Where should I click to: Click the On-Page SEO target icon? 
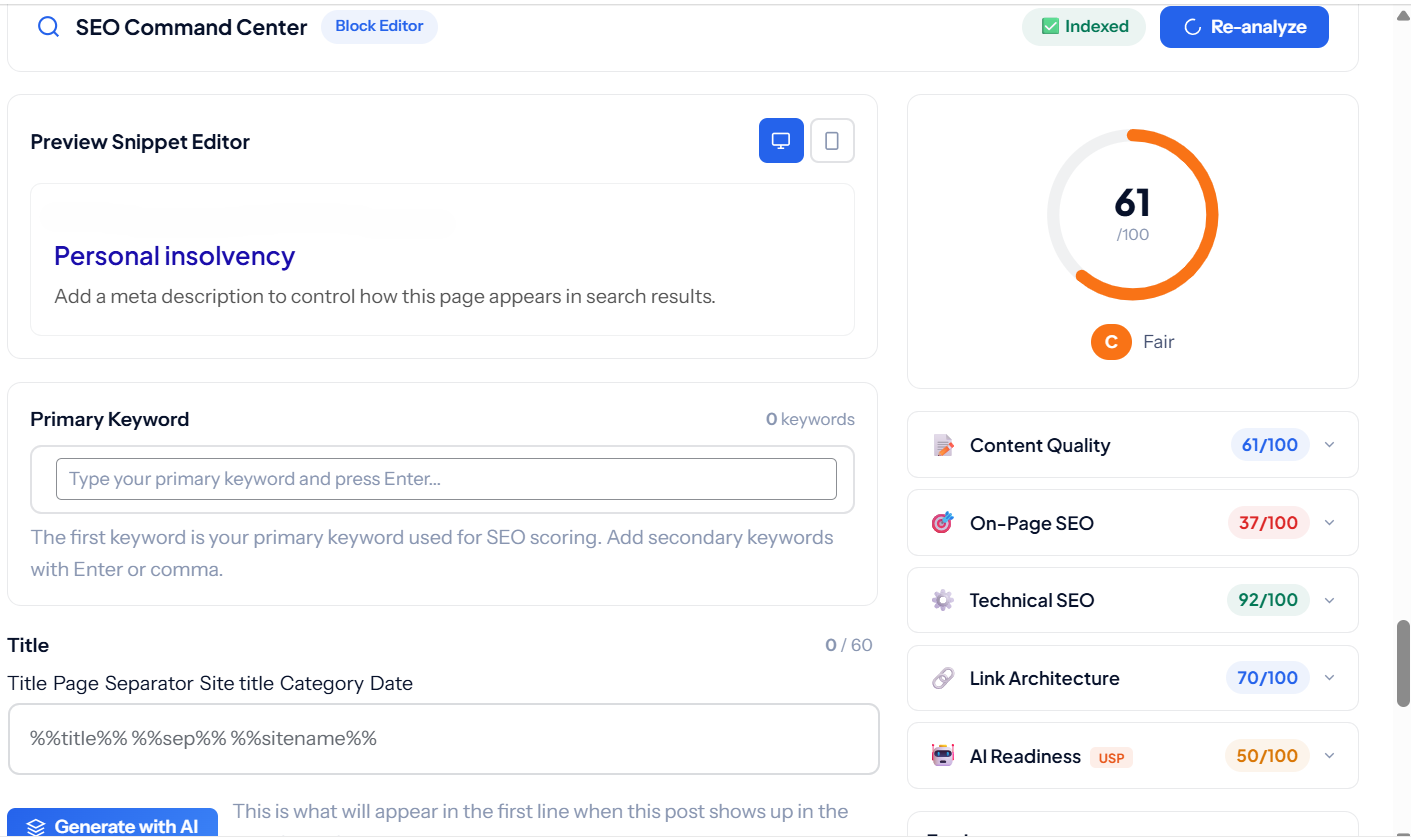click(x=943, y=523)
